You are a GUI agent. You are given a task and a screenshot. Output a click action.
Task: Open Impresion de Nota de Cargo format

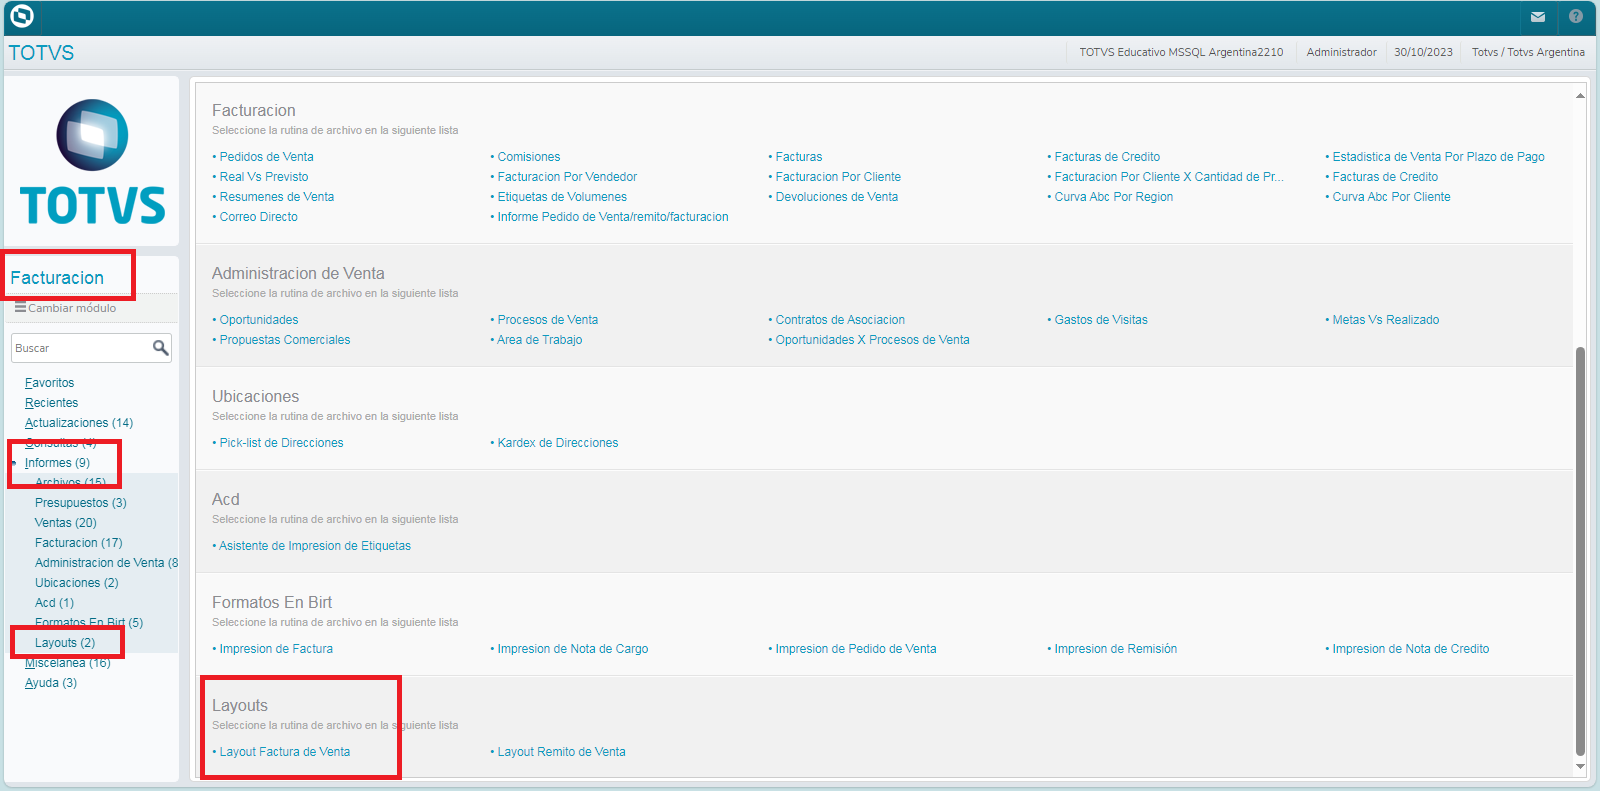click(573, 649)
